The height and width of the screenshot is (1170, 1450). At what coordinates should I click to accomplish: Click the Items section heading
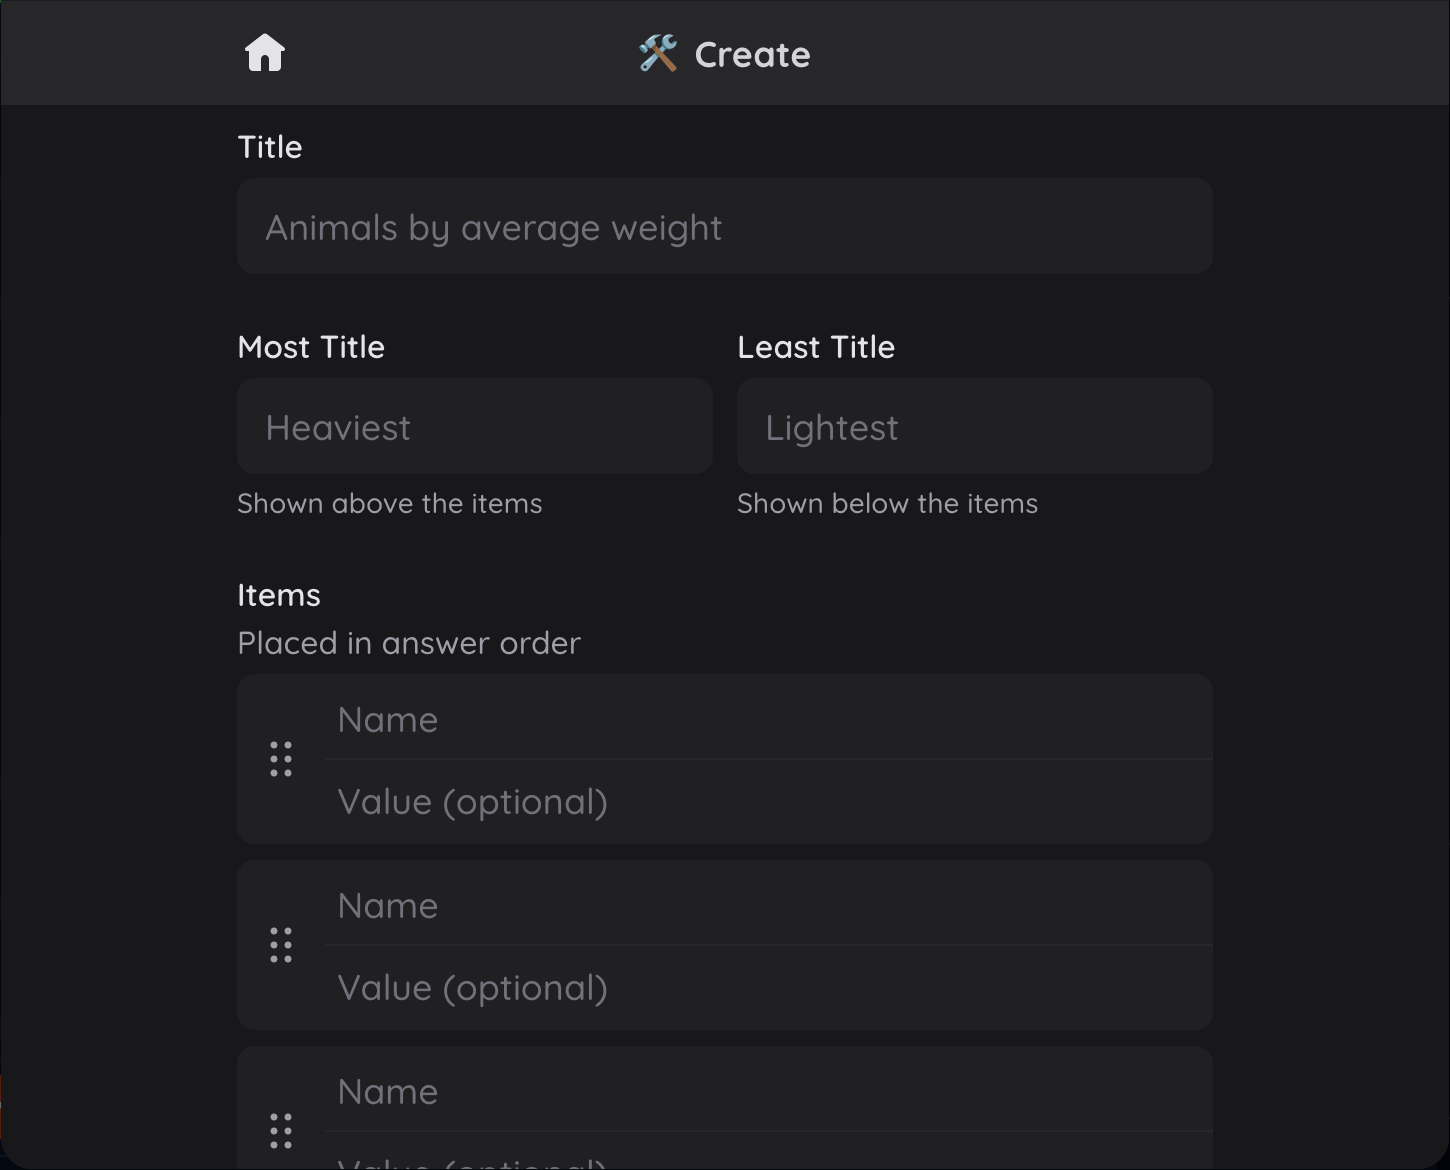279,595
